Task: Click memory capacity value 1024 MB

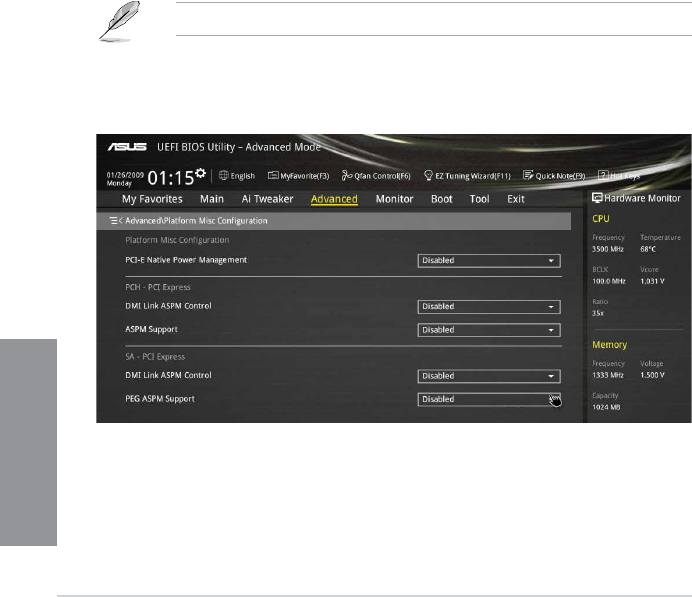Action: [606, 407]
